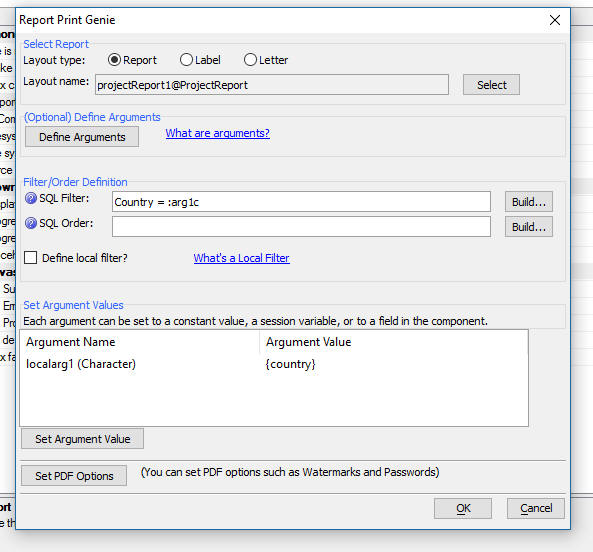Open the Build button for SQL Order
The width and height of the screenshot is (593, 552).
pos(529,227)
